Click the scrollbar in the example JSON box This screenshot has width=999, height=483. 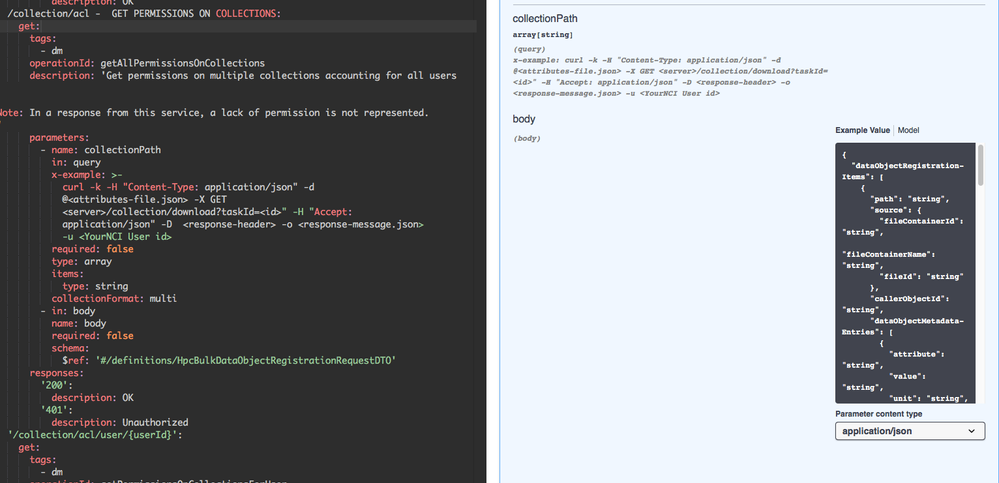[980, 176]
